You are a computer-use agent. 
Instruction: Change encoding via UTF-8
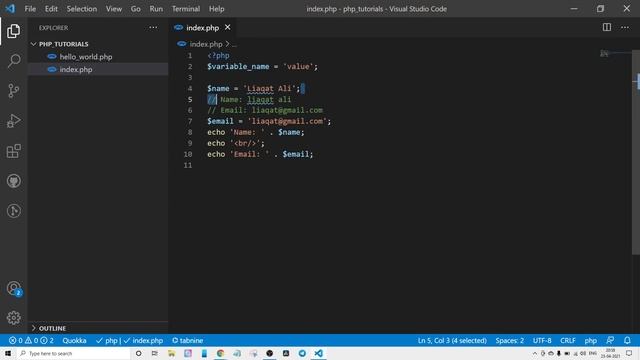click(x=542, y=340)
